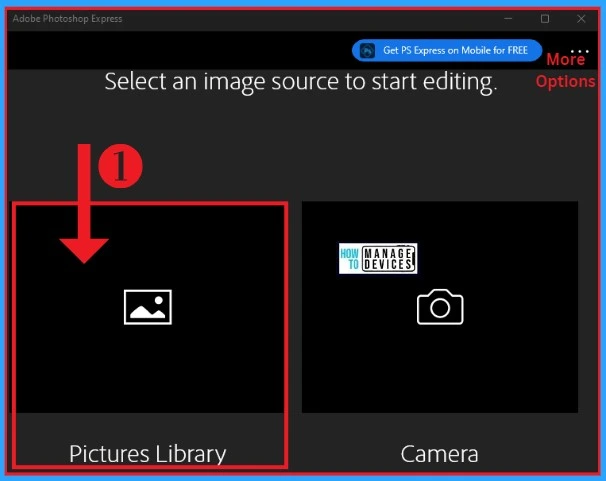Close the Adobe Photoshop Express window
606x481 pixels.
581,19
